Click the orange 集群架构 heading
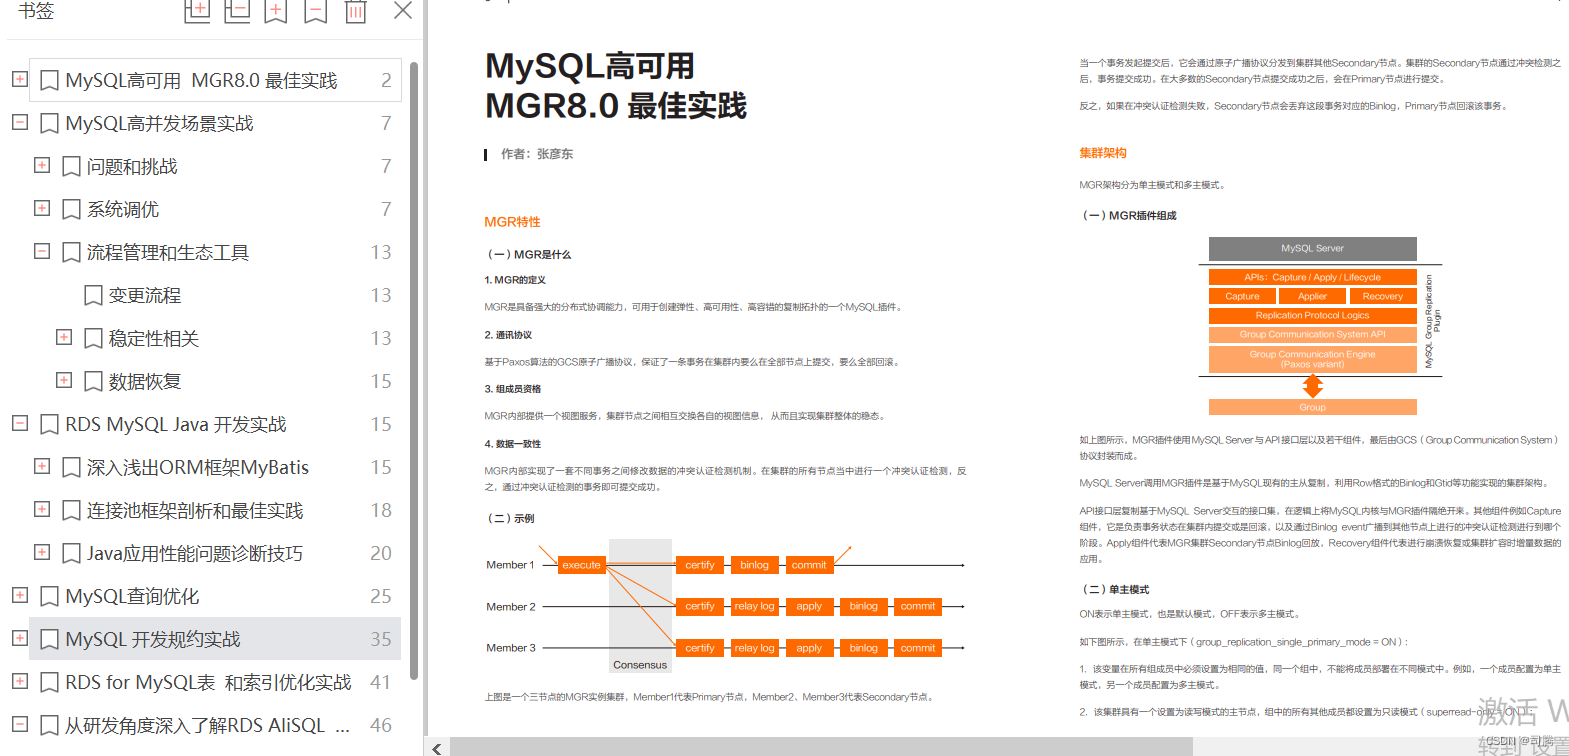 [1103, 153]
